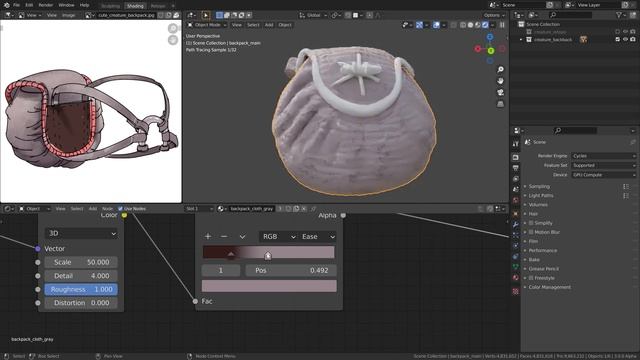
Task: Switch to the Shading workspace tab
Action: click(x=135, y=6)
